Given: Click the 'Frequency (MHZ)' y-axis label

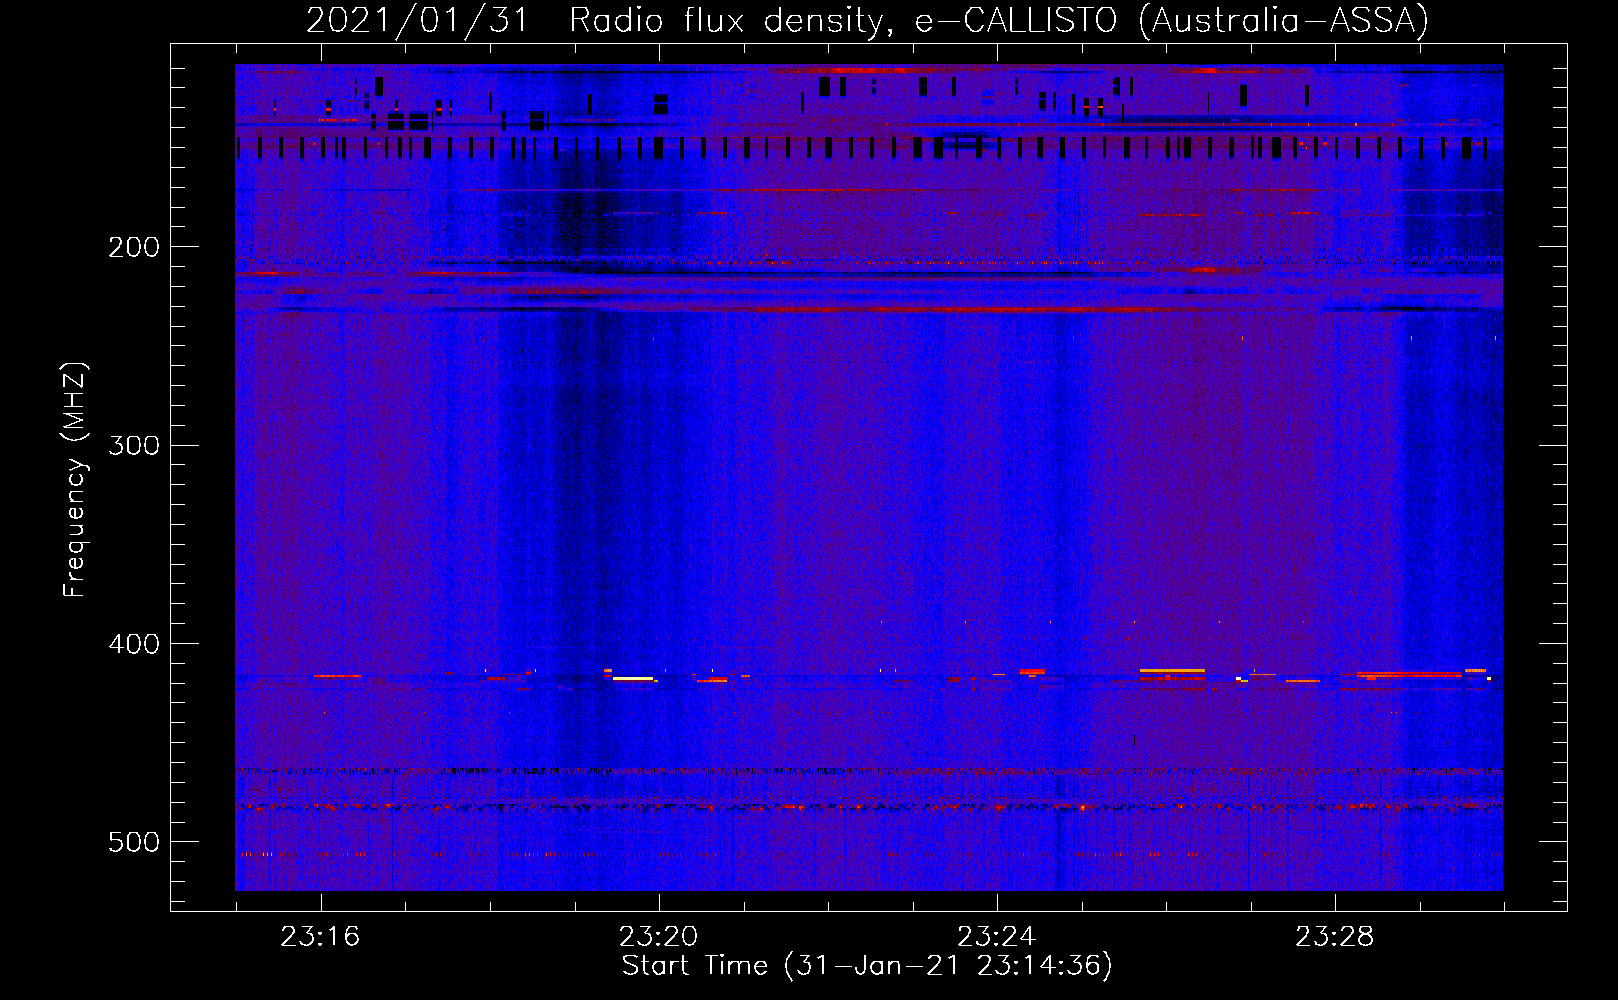Looking at the screenshot, I should [74, 480].
